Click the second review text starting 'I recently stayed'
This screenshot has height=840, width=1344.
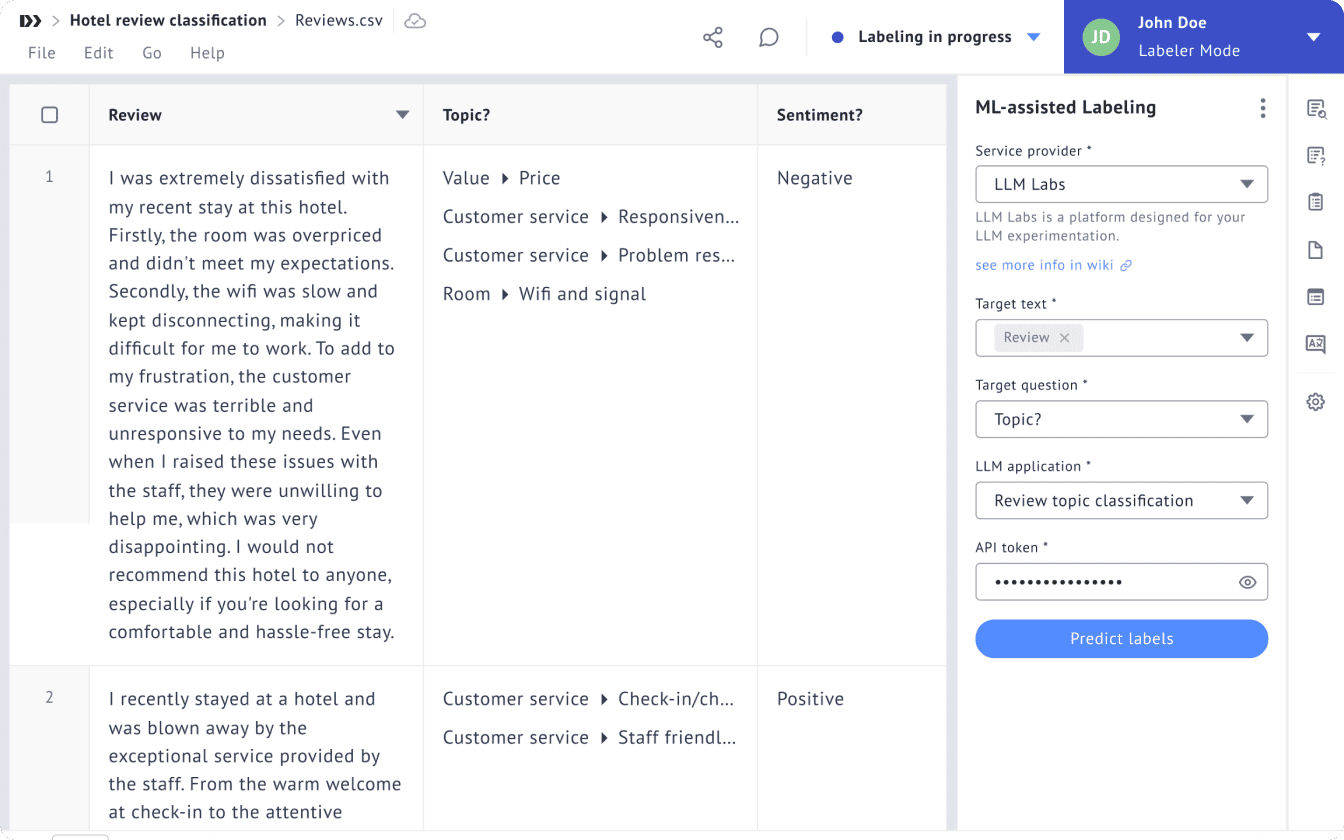click(x=255, y=756)
